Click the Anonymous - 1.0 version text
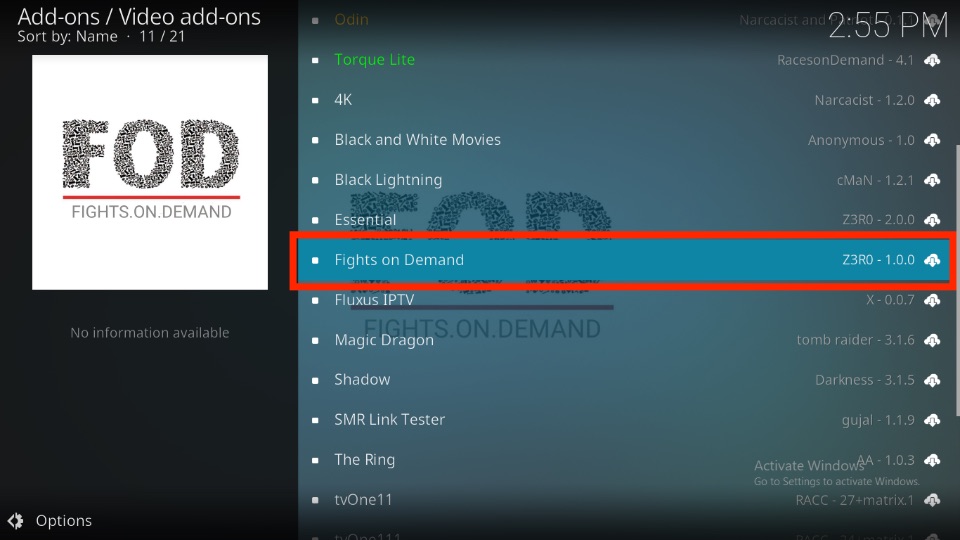Viewport: 960px width, 540px height. tap(861, 140)
